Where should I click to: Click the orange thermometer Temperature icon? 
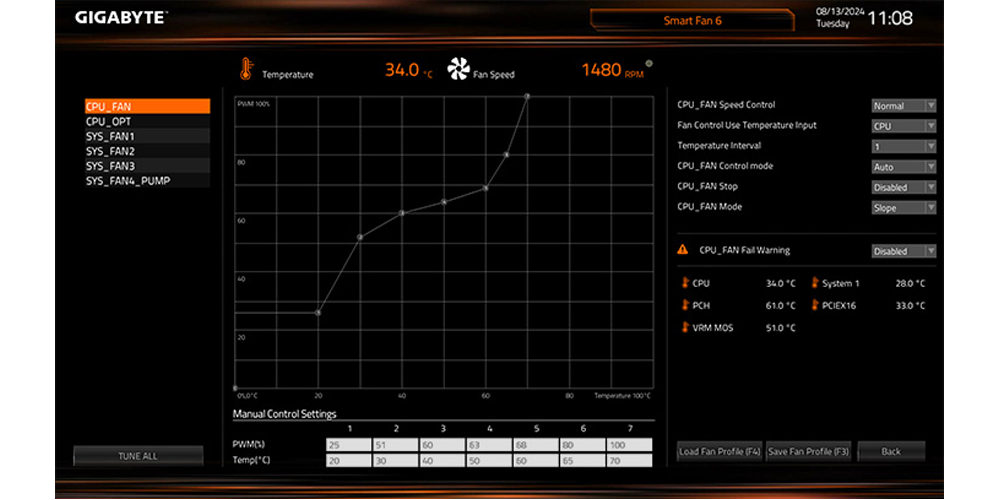tap(246, 69)
